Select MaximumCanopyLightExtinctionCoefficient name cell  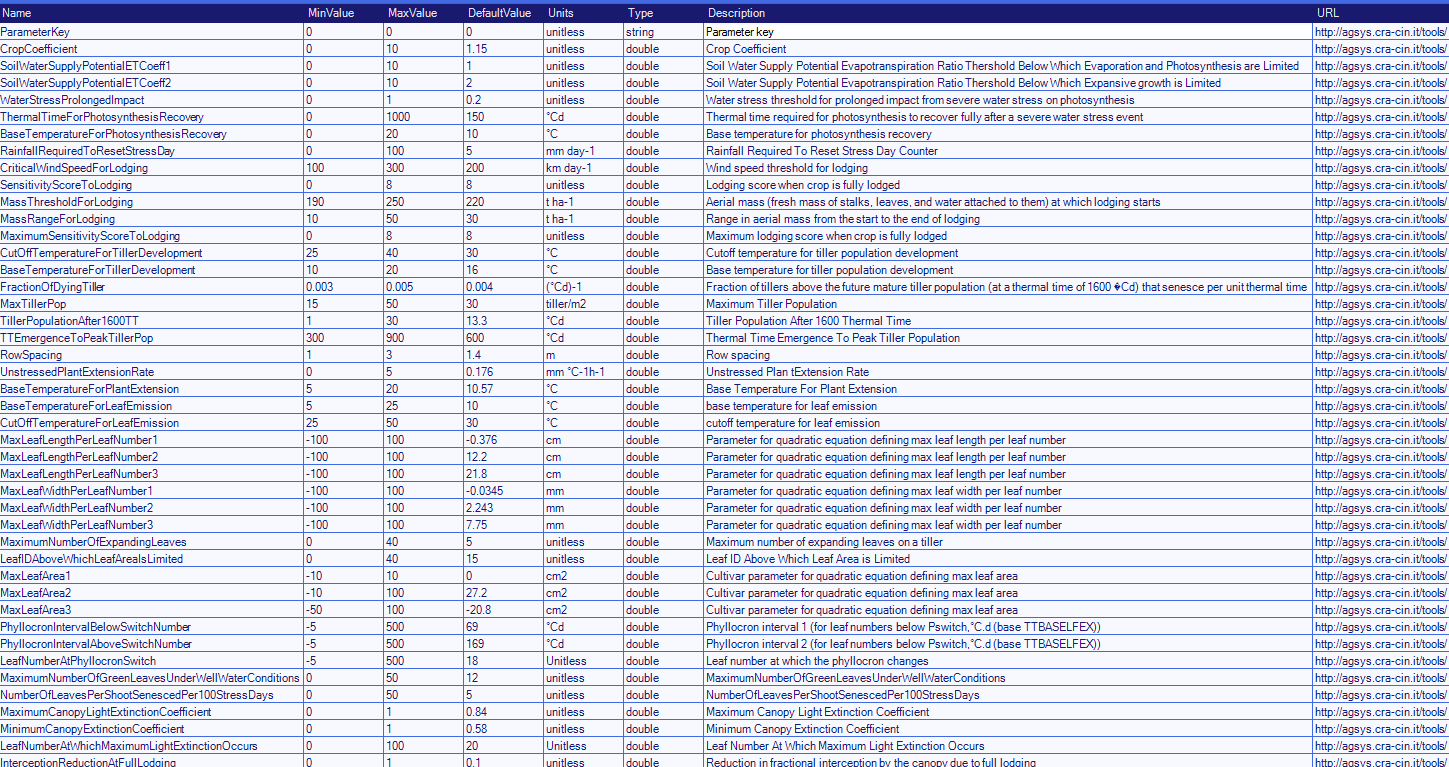tap(152, 712)
